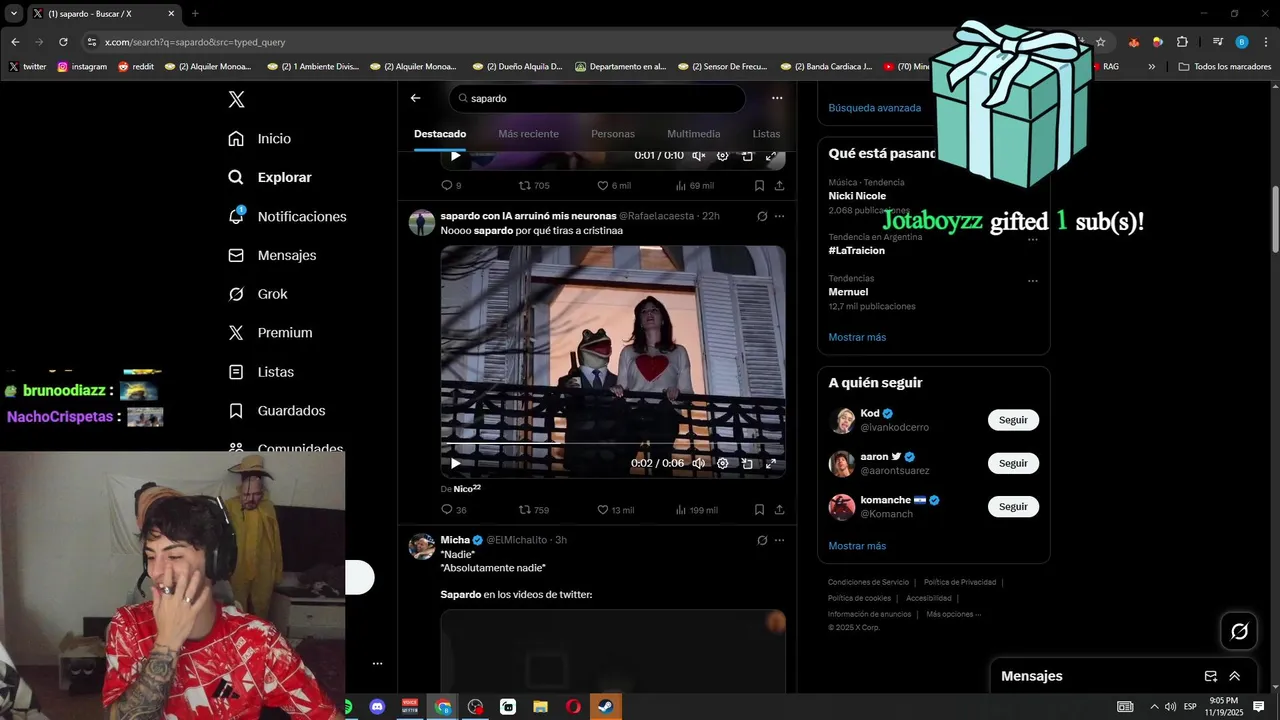1280x720 pixels.
Task: Expand Windows system tray hidden icons
Action: [1154, 707]
